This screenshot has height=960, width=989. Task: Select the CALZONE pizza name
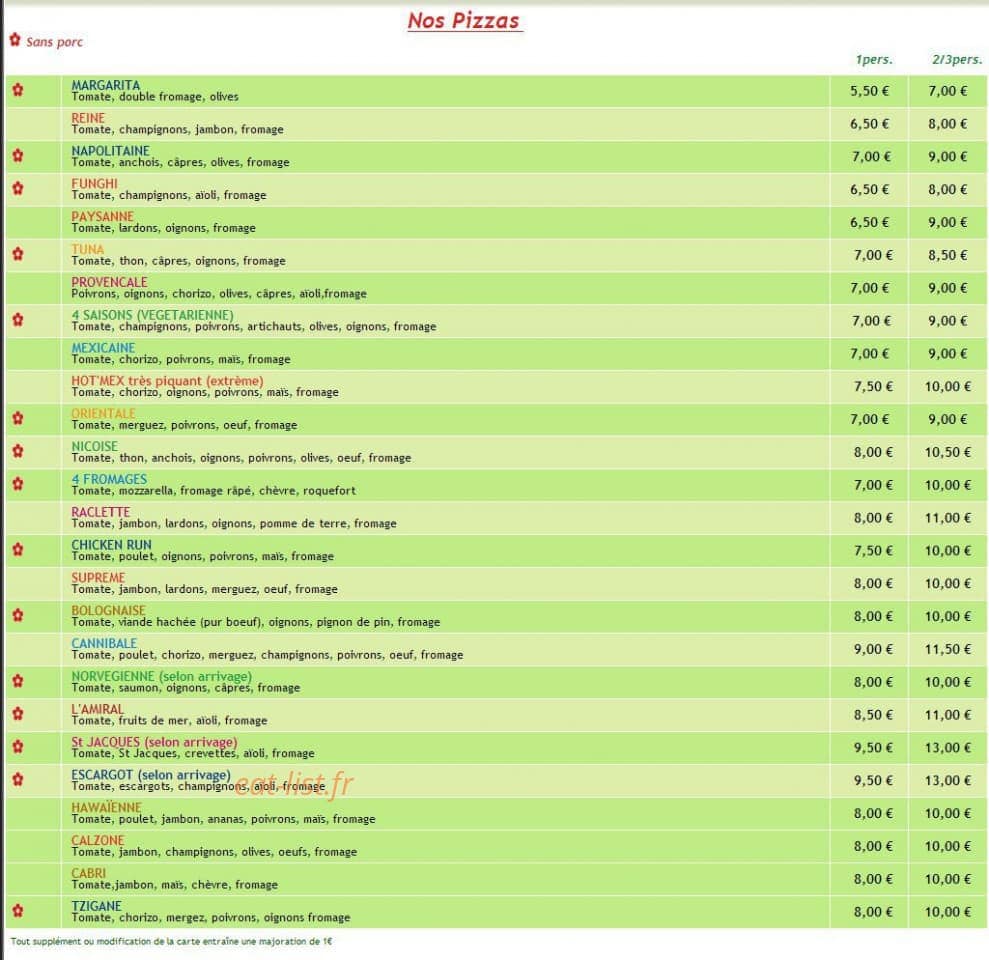98,840
